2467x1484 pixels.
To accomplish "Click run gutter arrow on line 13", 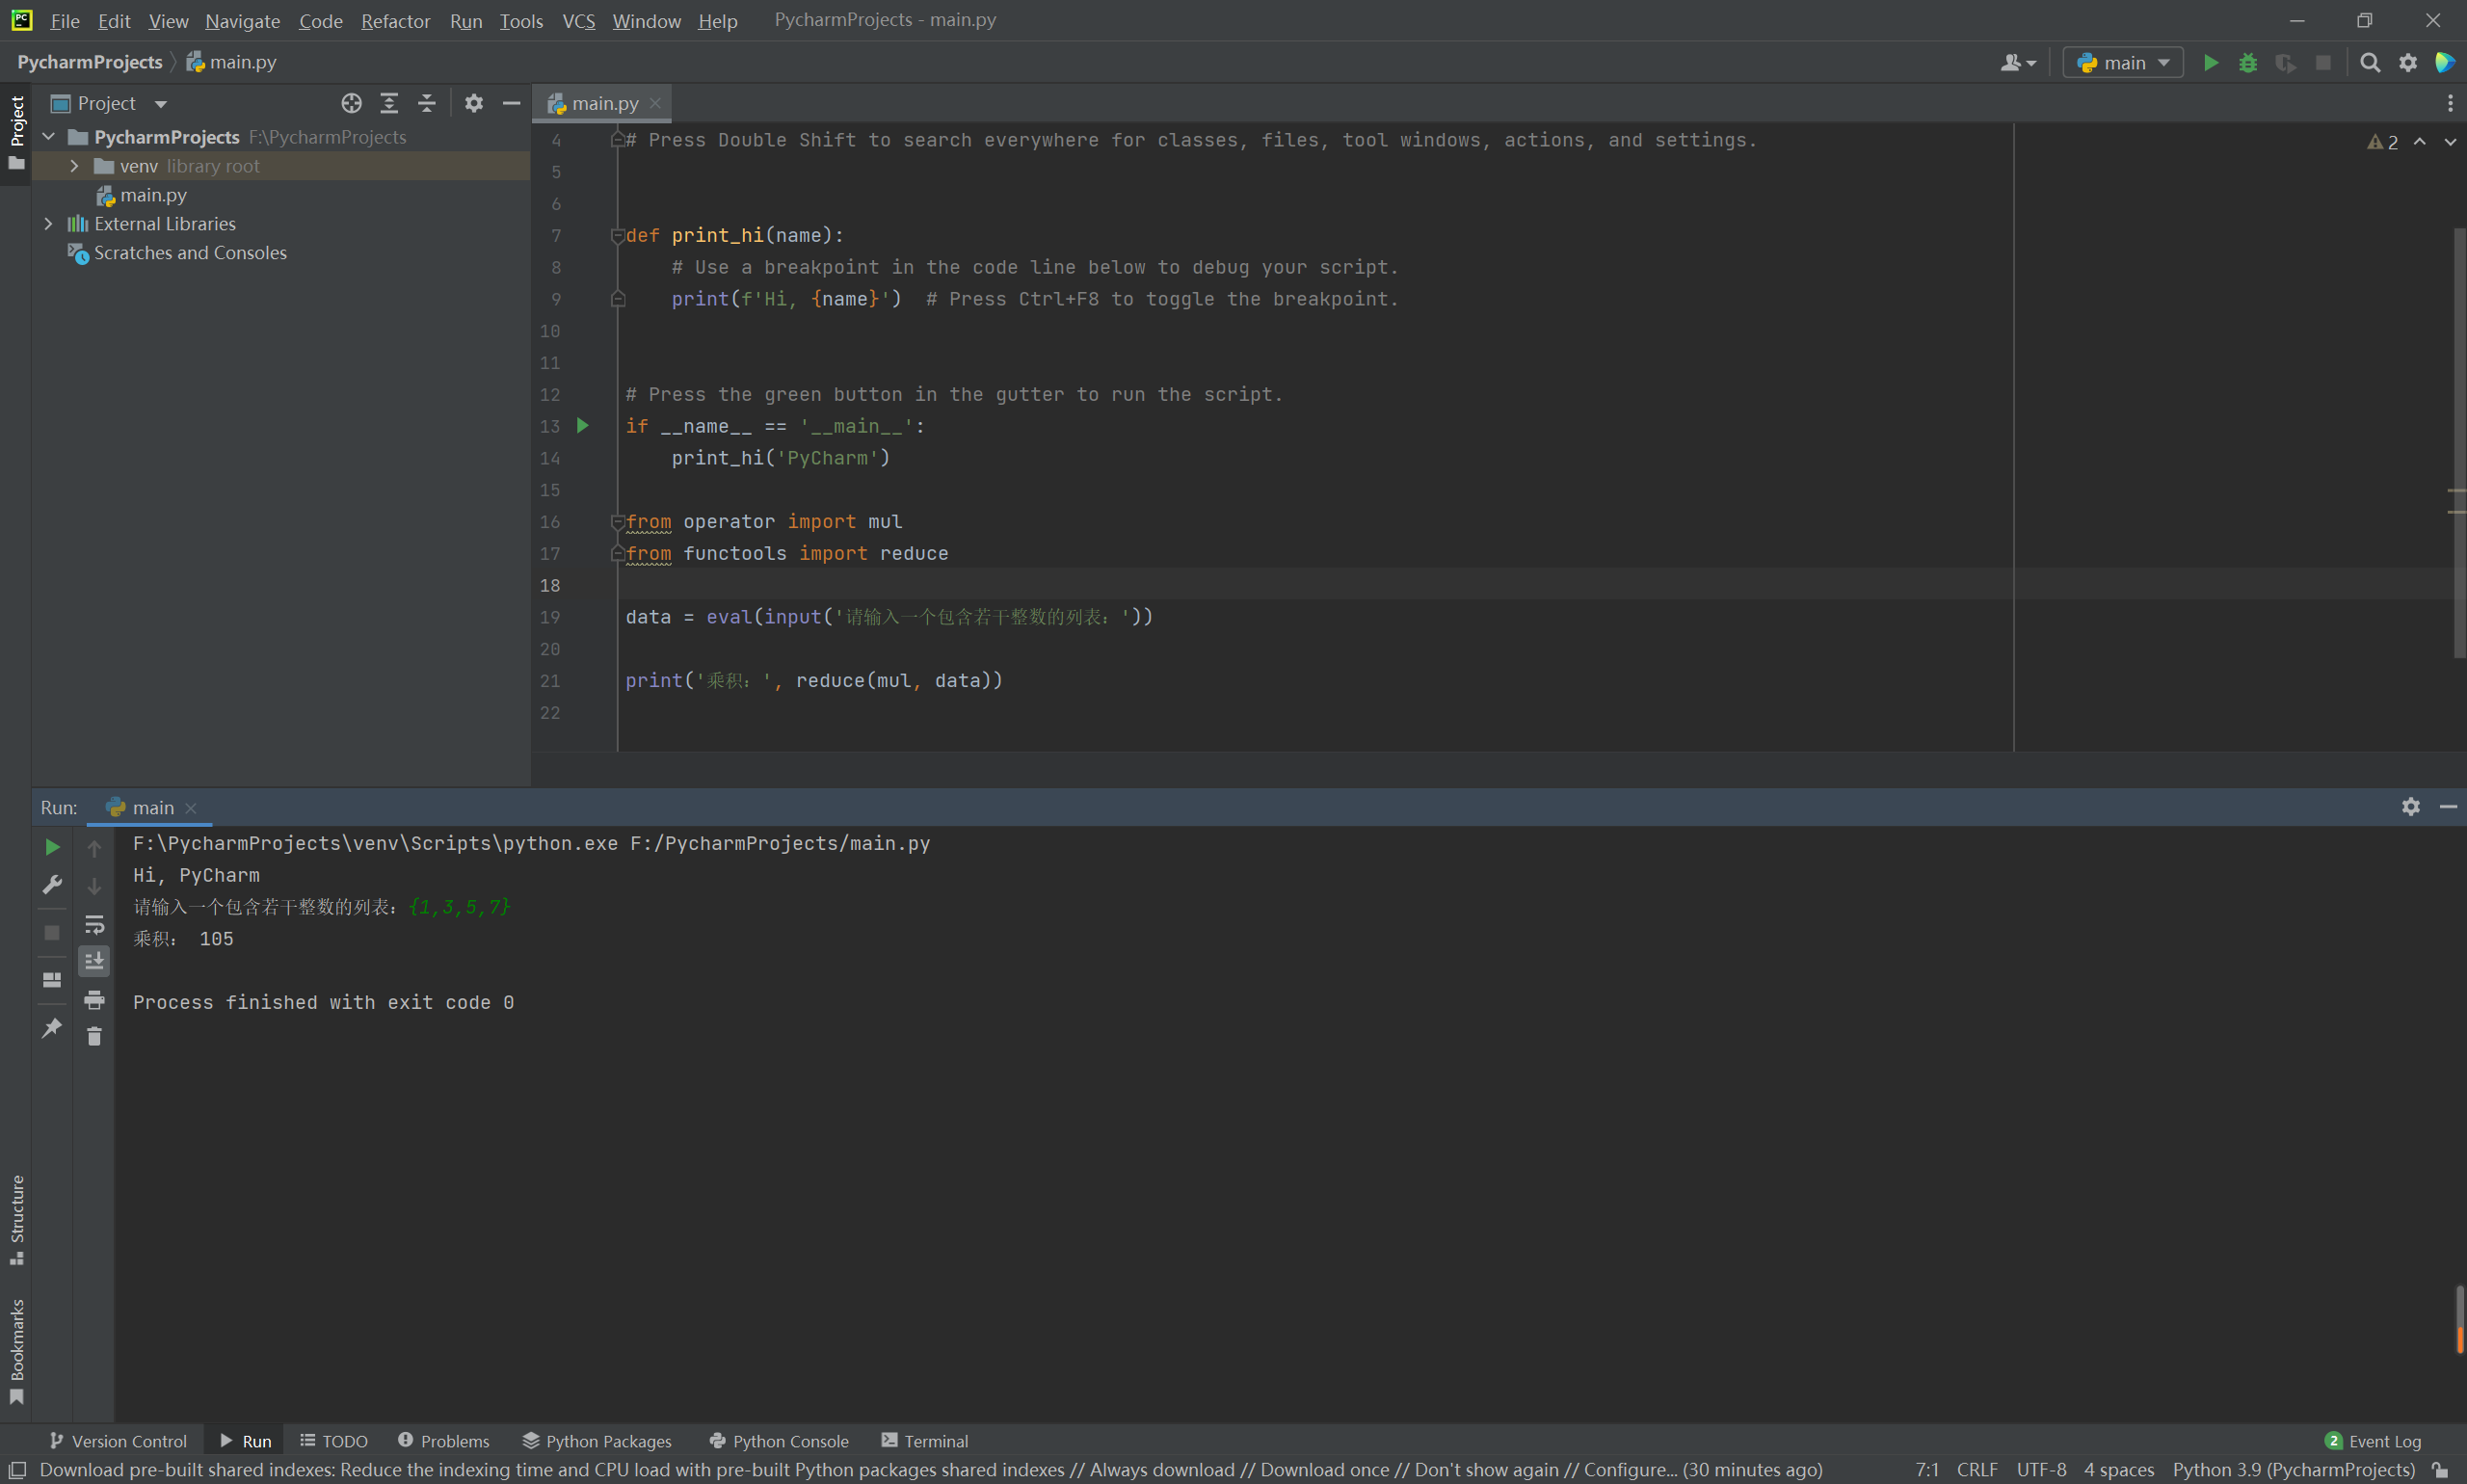I will point(583,426).
